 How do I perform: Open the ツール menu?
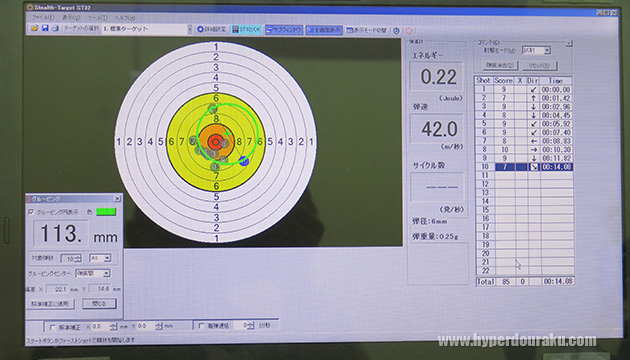(97, 18)
